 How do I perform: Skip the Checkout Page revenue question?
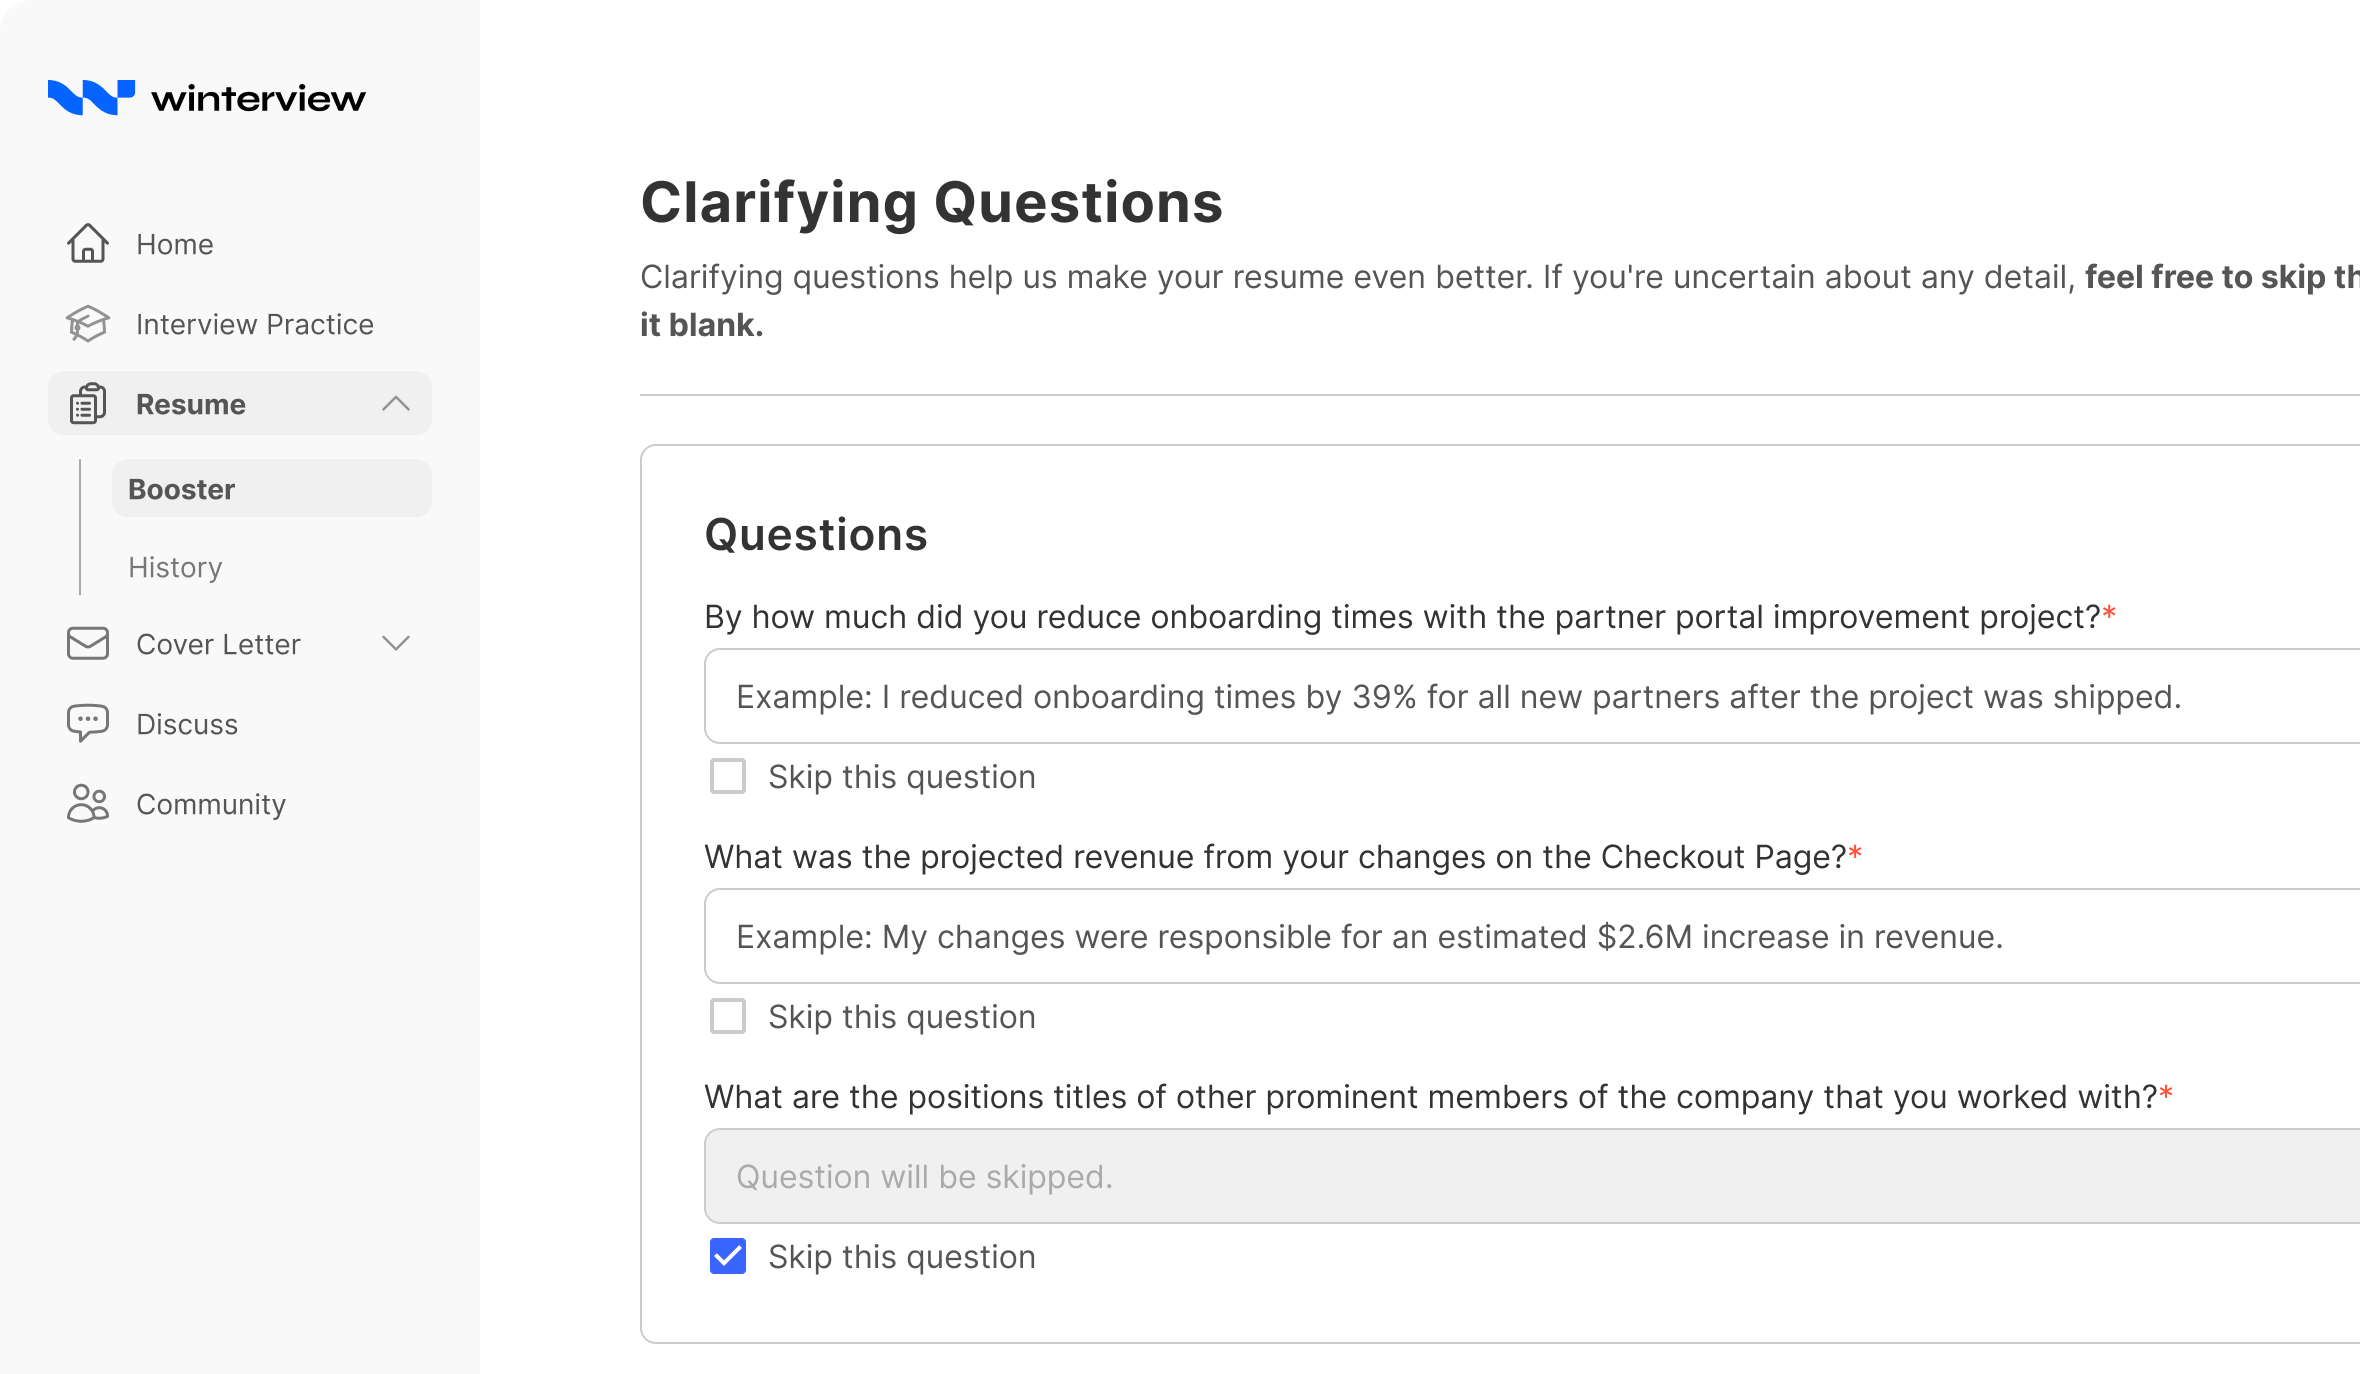[728, 1017]
